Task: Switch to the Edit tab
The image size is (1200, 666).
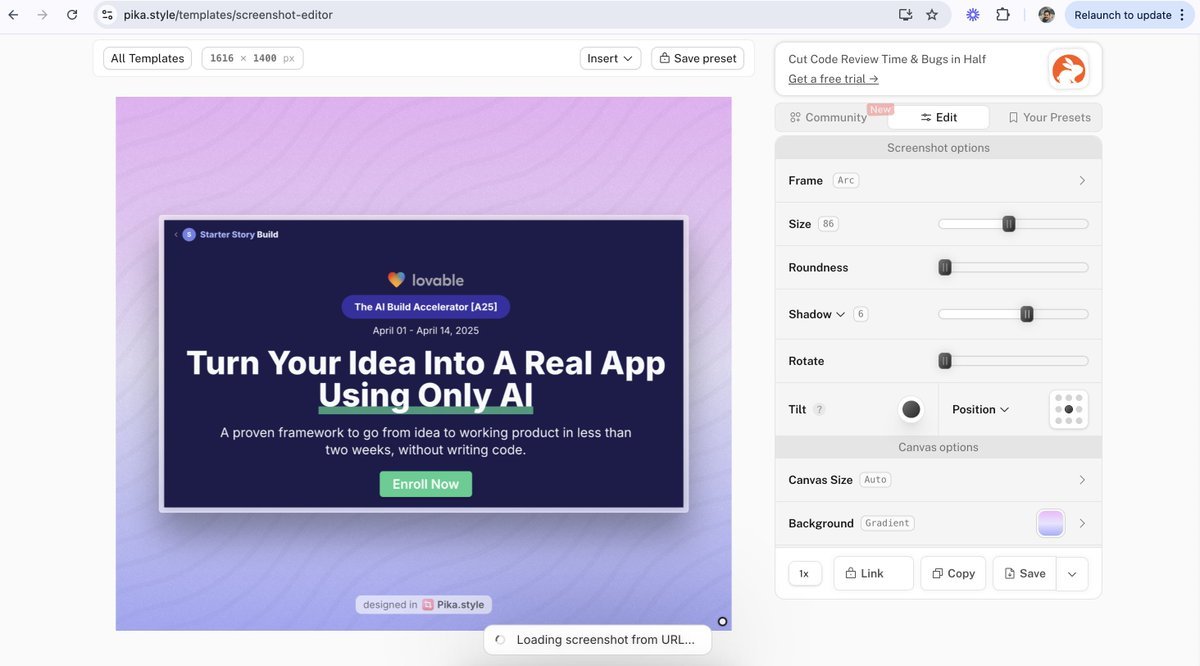Action: (x=938, y=117)
